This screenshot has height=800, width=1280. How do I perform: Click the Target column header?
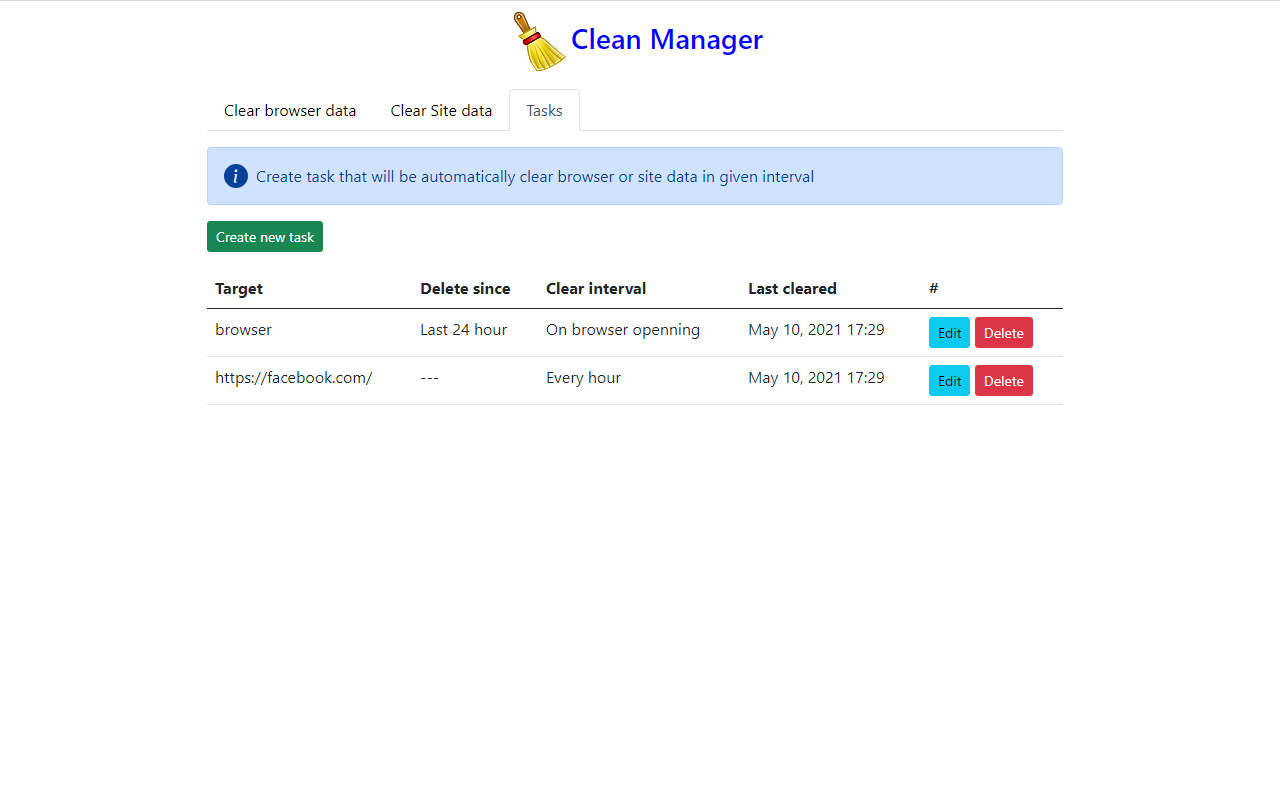coord(238,288)
